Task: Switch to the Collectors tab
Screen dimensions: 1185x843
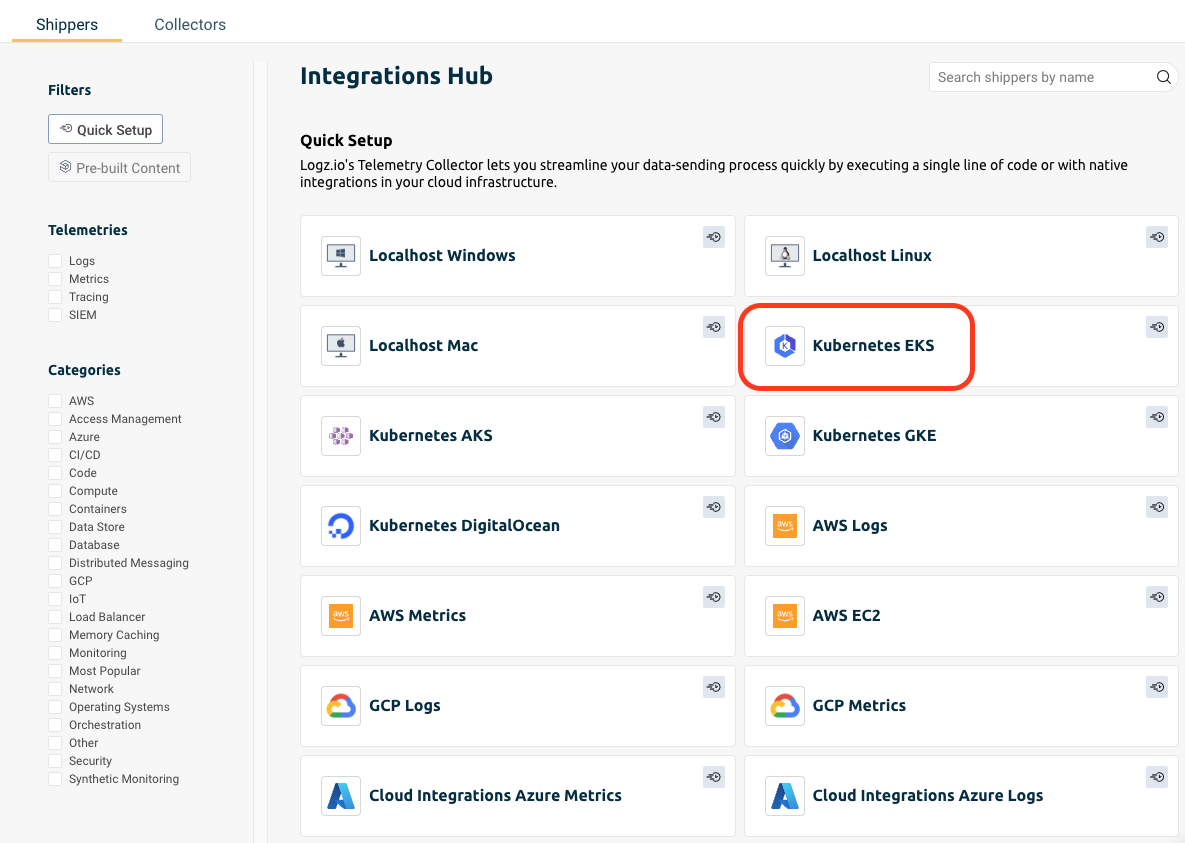Action: tap(190, 24)
